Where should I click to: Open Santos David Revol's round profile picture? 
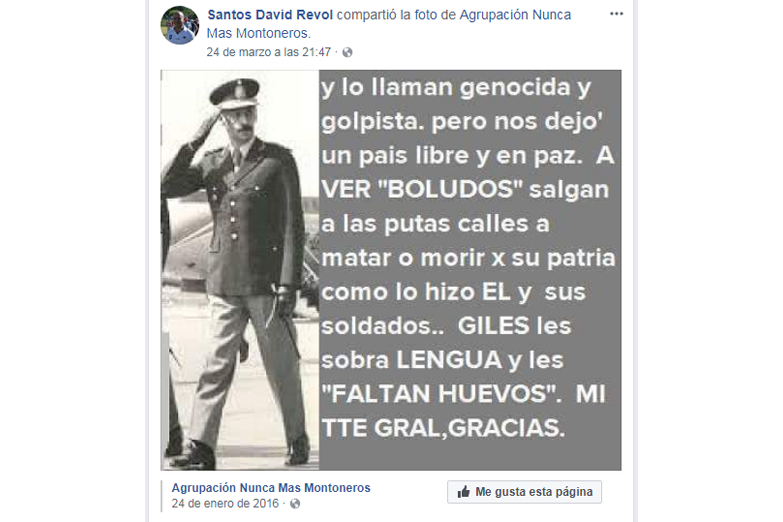click(x=180, y=25)
